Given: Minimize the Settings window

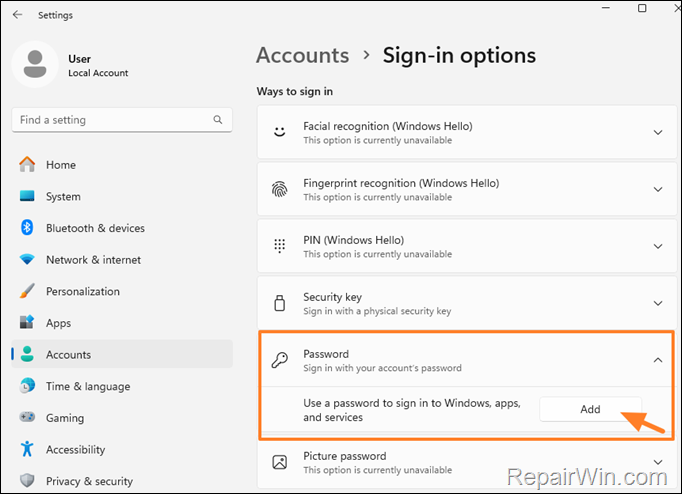Looking at the screenshot, I should (x=606, y=8).
